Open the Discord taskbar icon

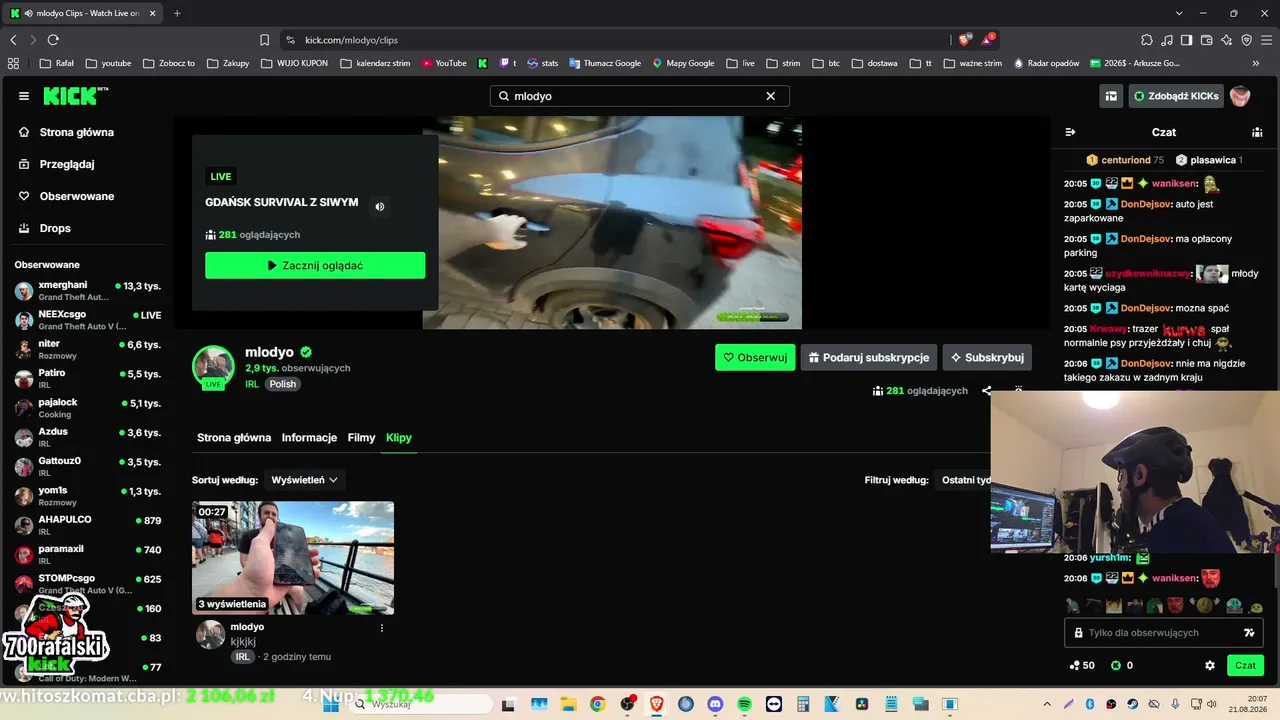[x=714, y=704]
